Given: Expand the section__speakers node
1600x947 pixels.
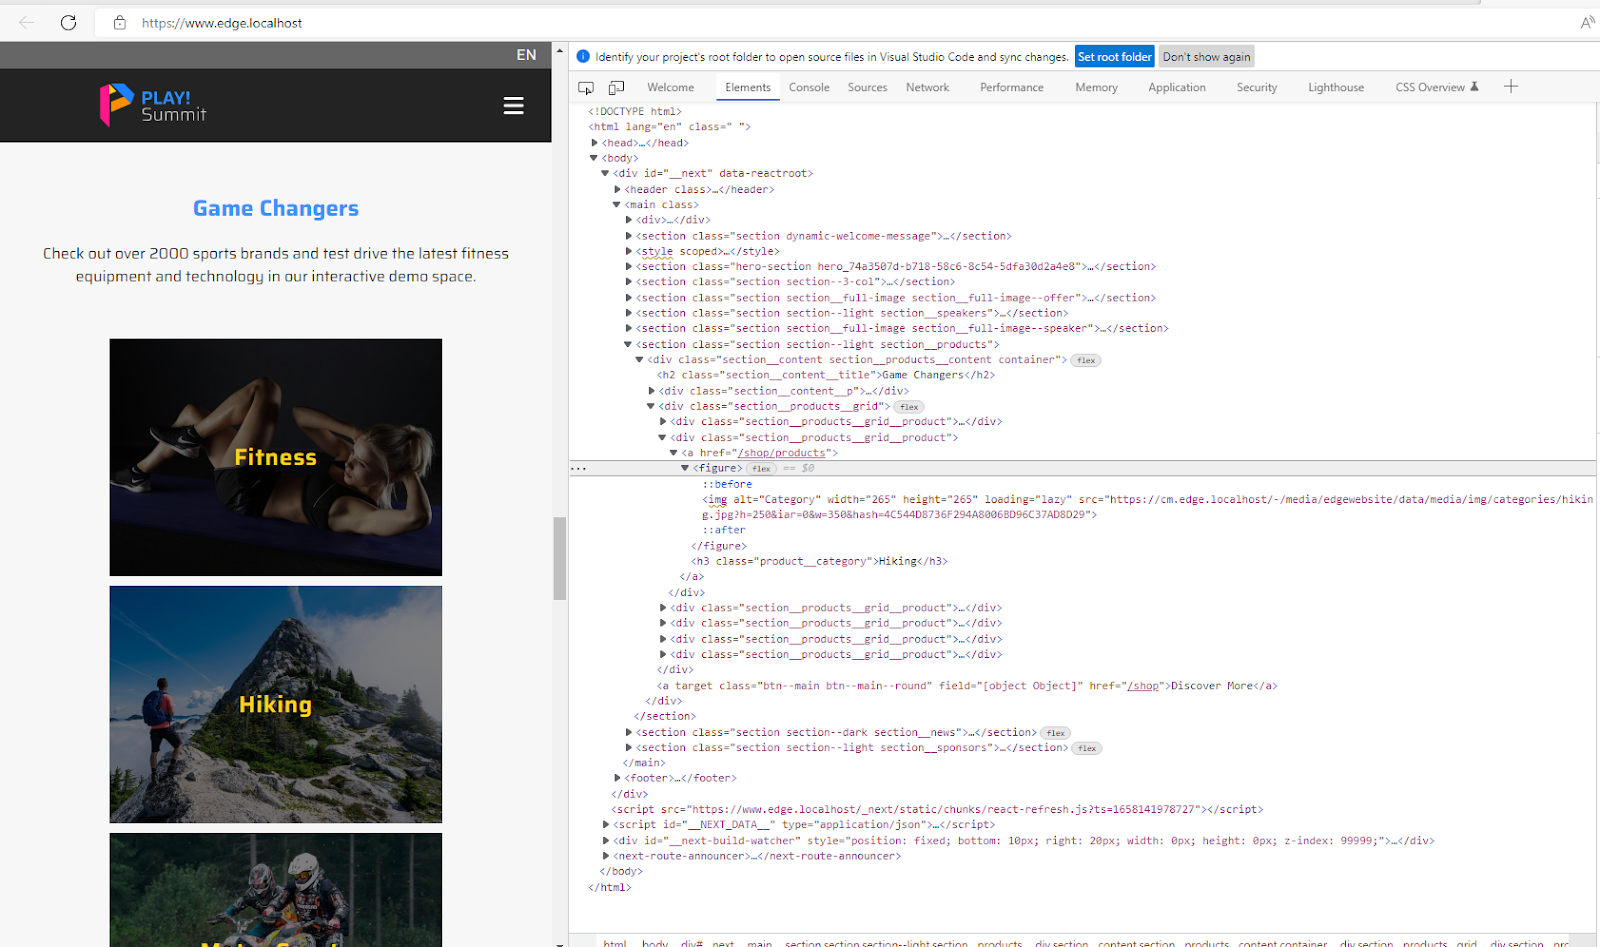Looking at the screenshot, I should pyautogui.click(x=628, y=313).
